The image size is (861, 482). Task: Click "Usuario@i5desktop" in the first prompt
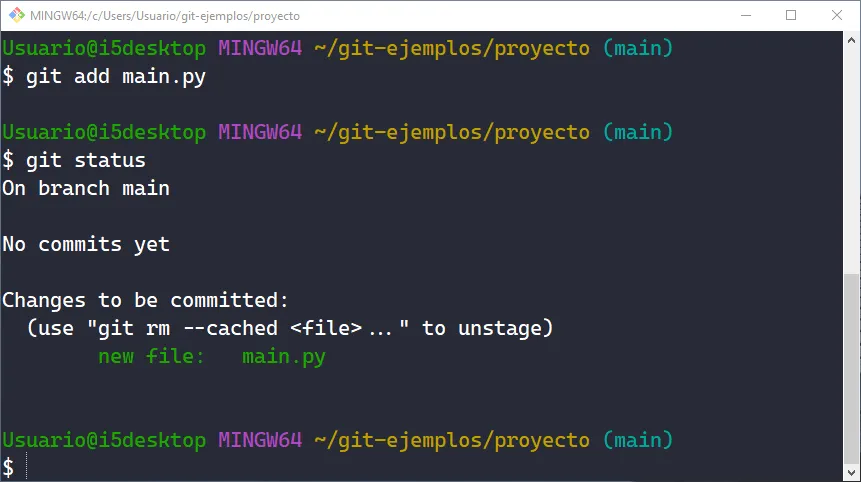(104, 48)
